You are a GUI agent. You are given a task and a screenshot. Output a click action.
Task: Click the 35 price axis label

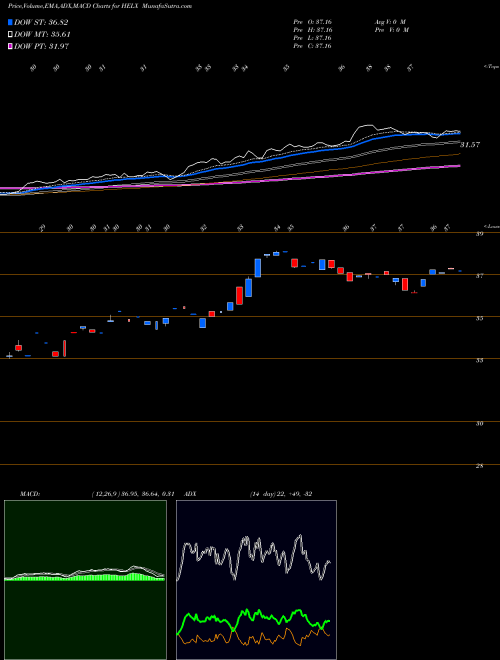point(479,318)
